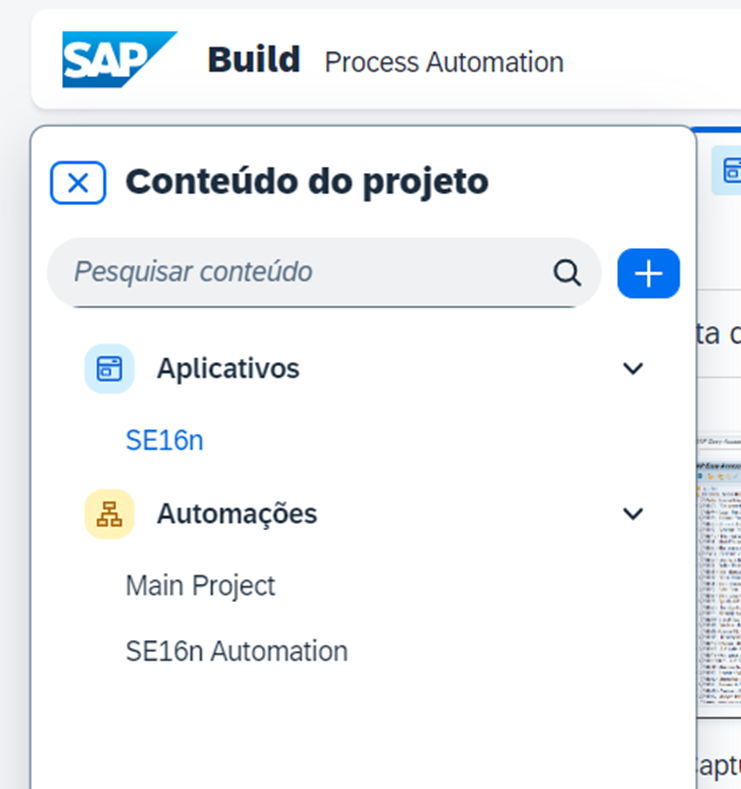Click the Aplicativos section label

click(x=228, y=368)
